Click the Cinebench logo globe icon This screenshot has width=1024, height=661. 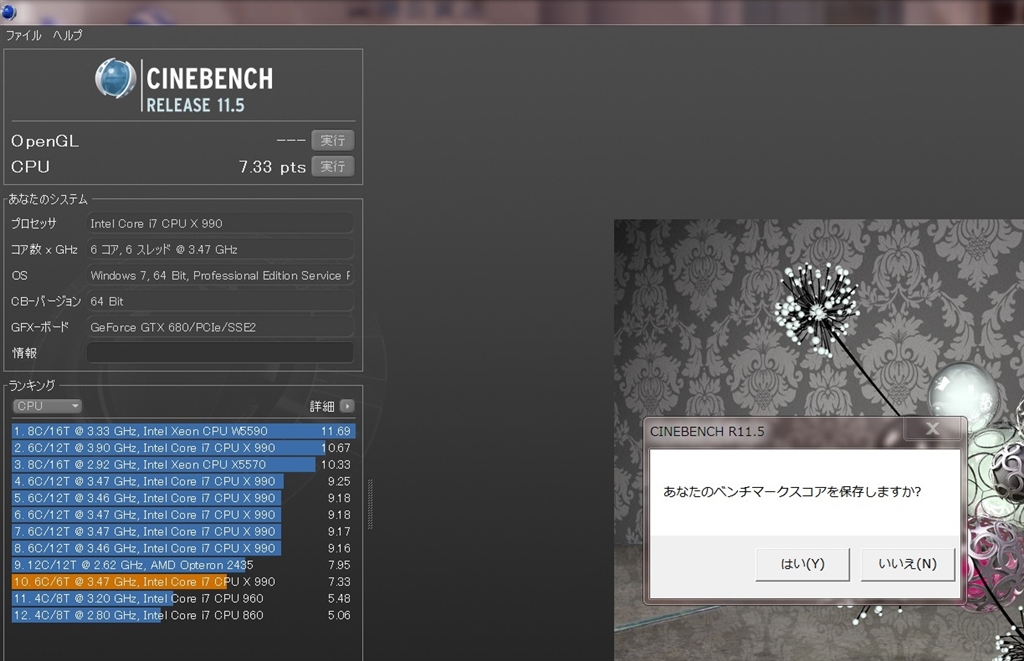tap(115, 78)
